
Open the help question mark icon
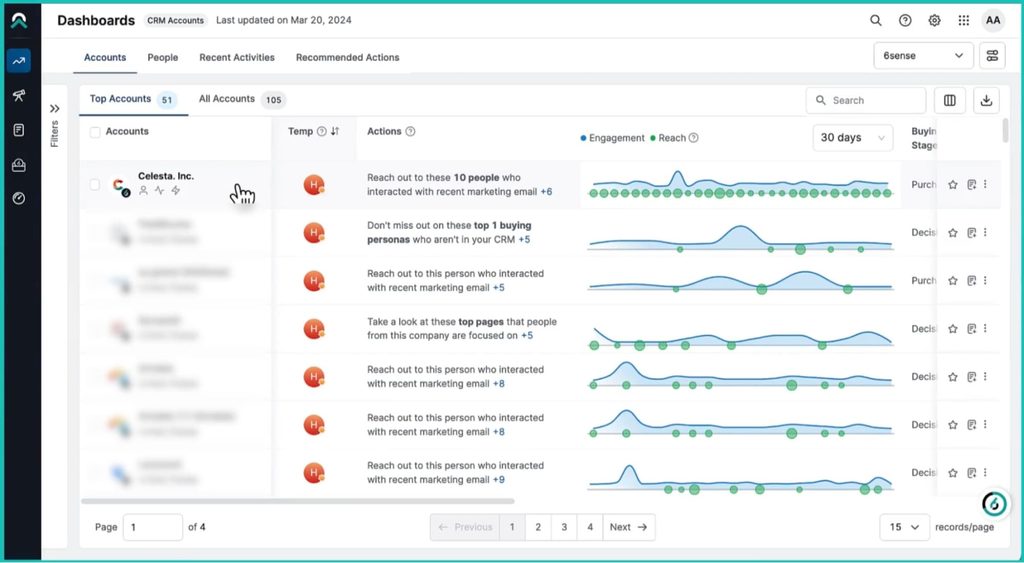pos(905,20)
